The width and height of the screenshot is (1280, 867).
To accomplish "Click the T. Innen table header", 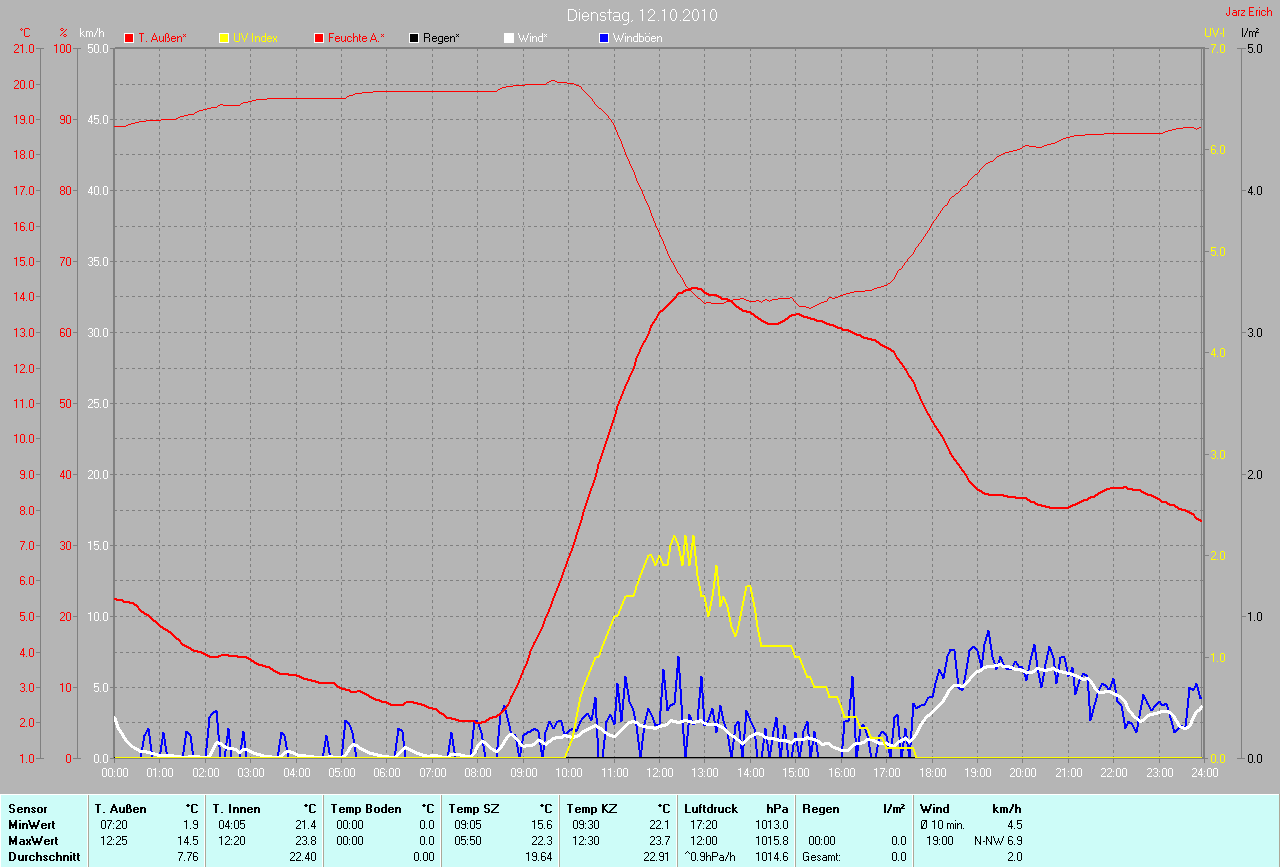I will pos(236,809).
